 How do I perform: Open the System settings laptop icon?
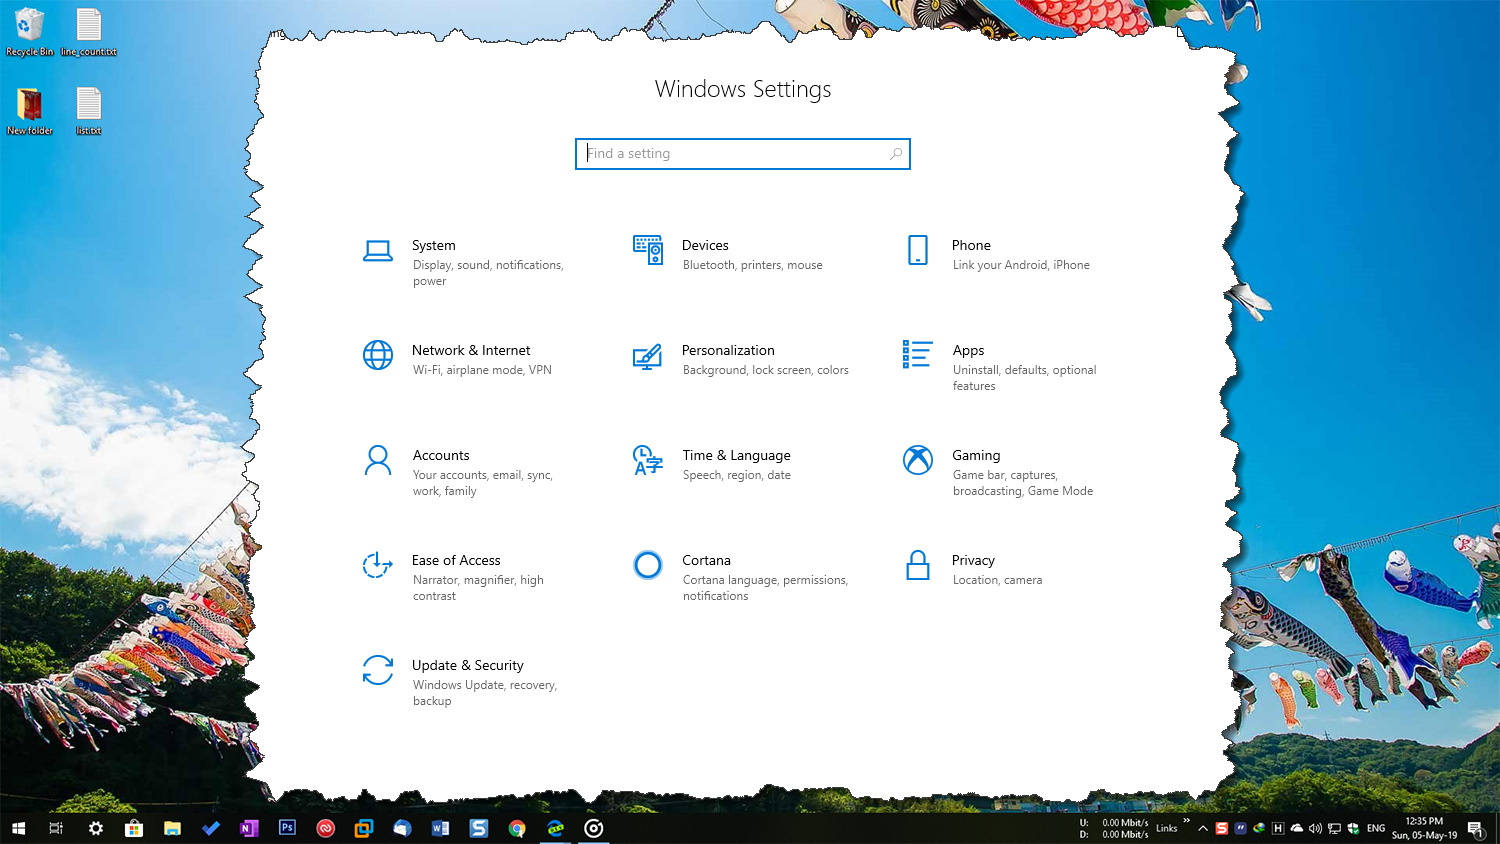pyautogui.click(x=377, y=250)
